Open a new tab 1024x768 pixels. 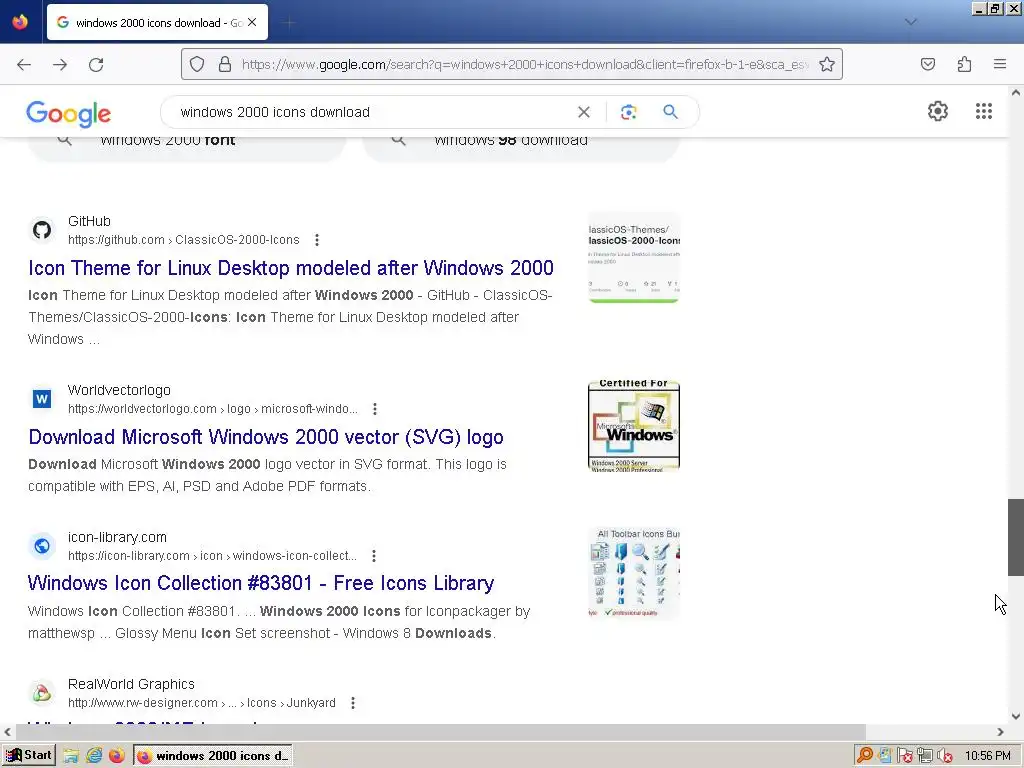(x=289, y=23)
